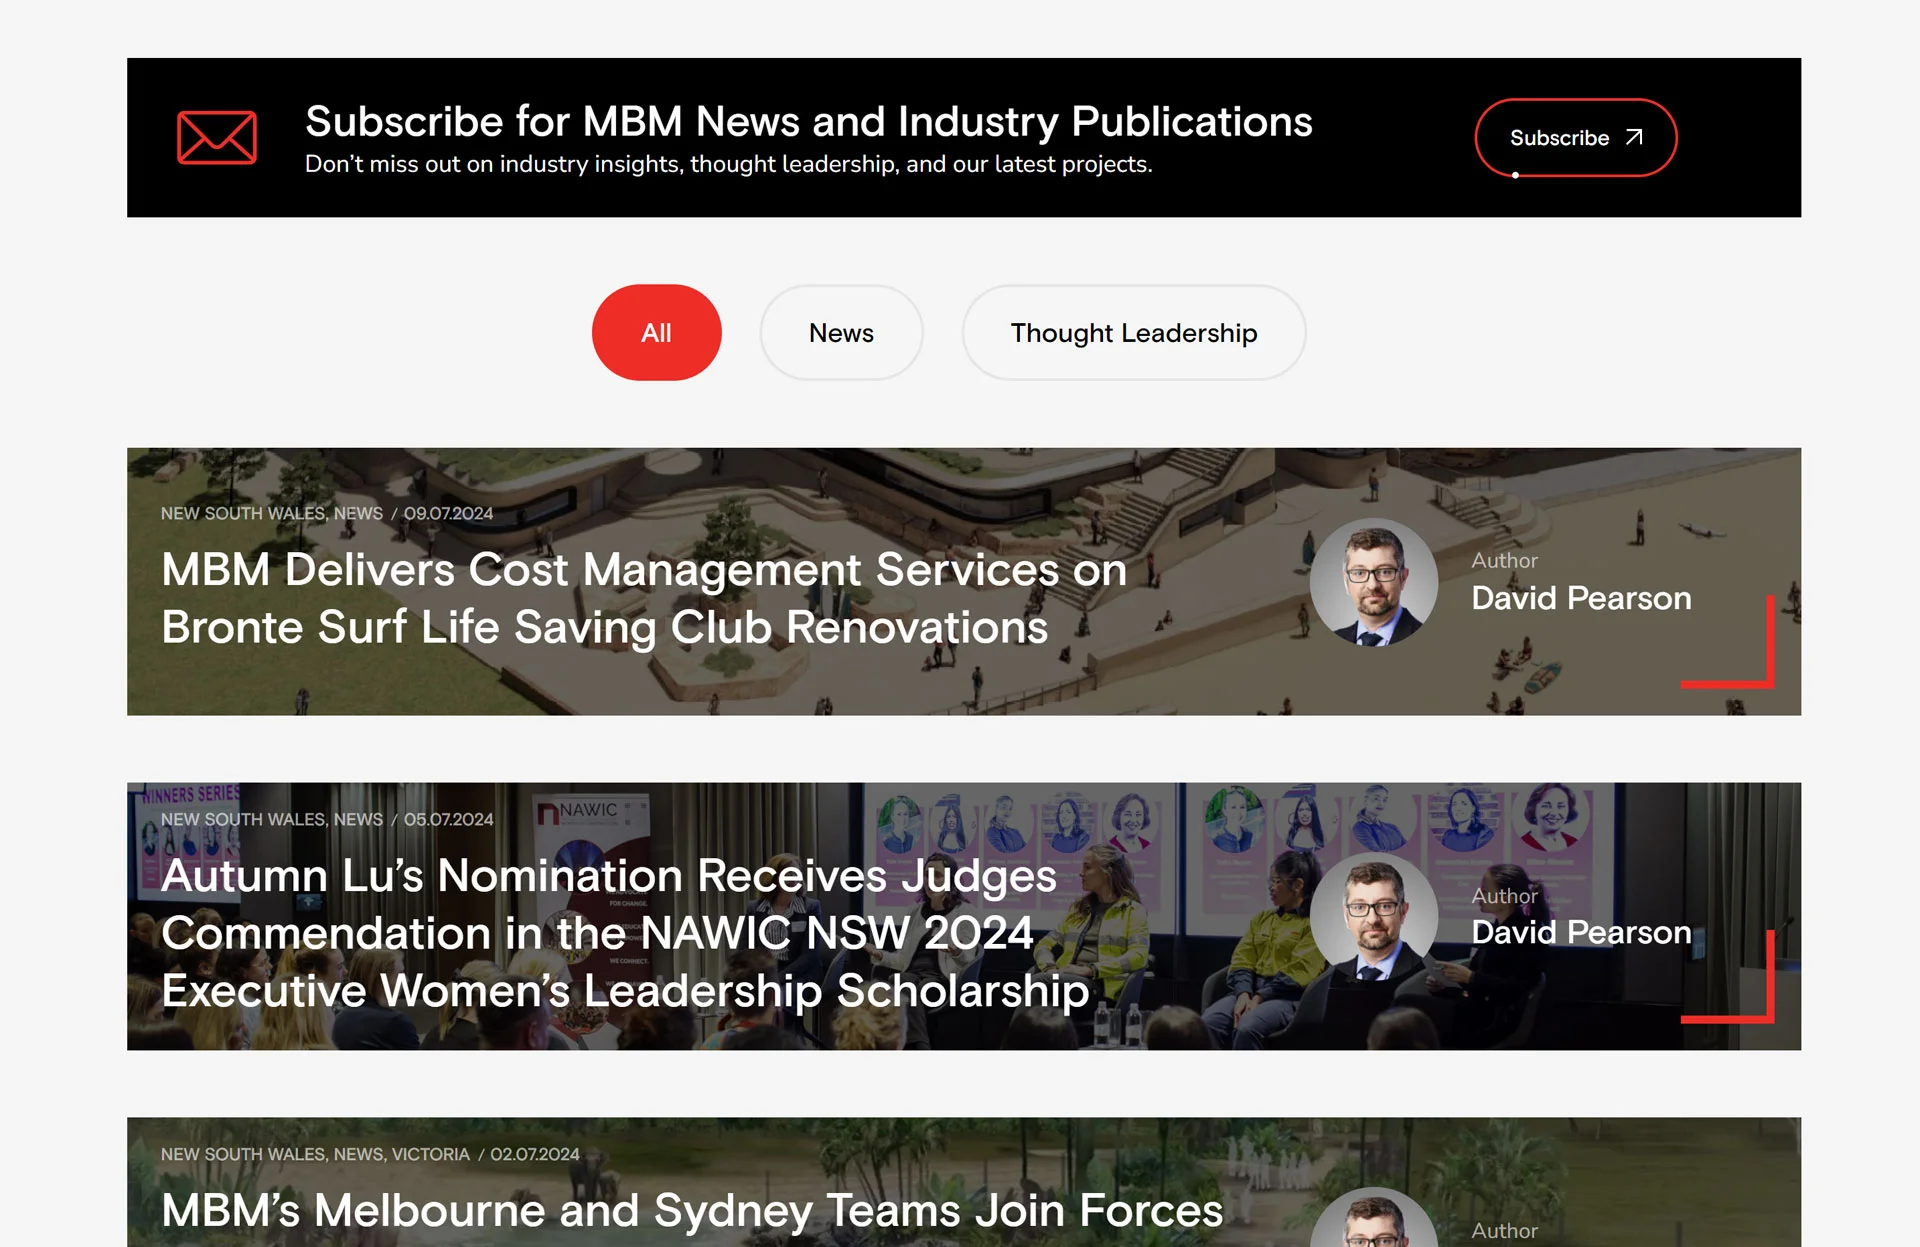The width and height of the screenshot is (1920, 1247).
Task: Click 'NEW SOUTH WALES, NEWS / 05.07.2024' label
Action: click(327, 819)
